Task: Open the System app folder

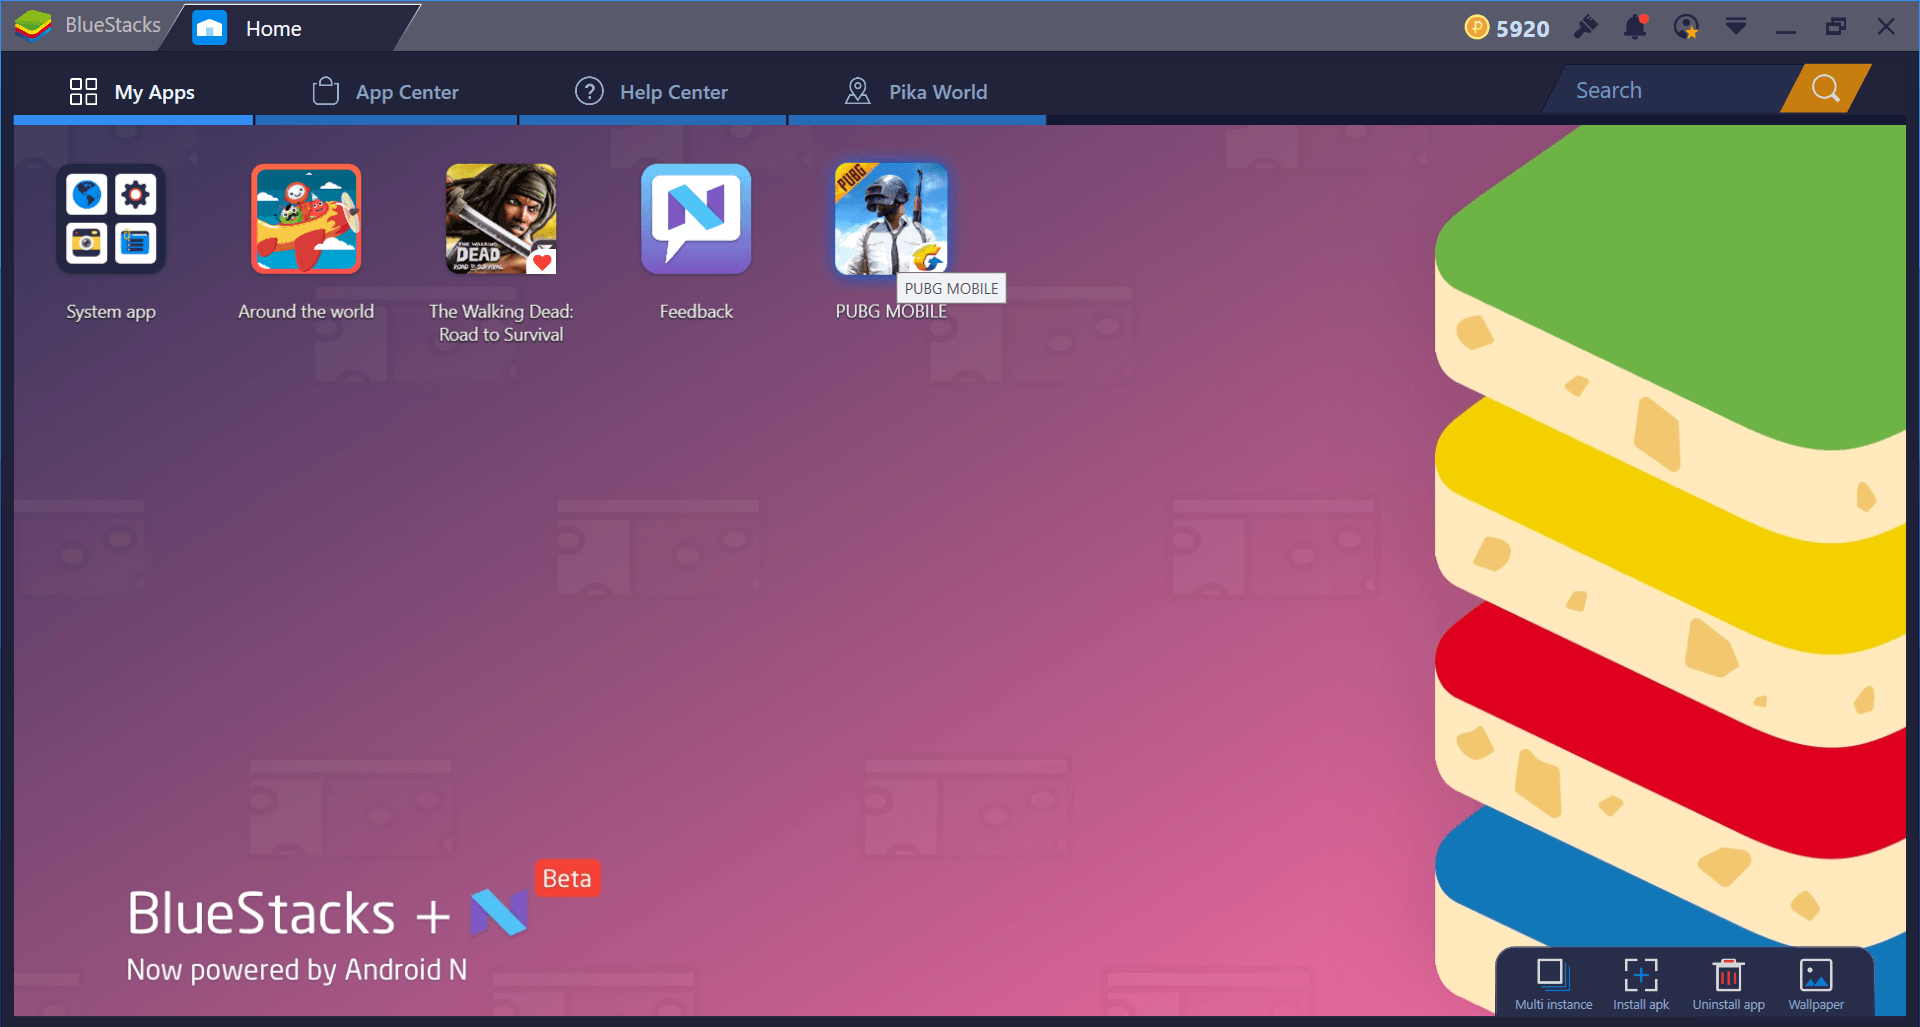Action: click(111, 219)
